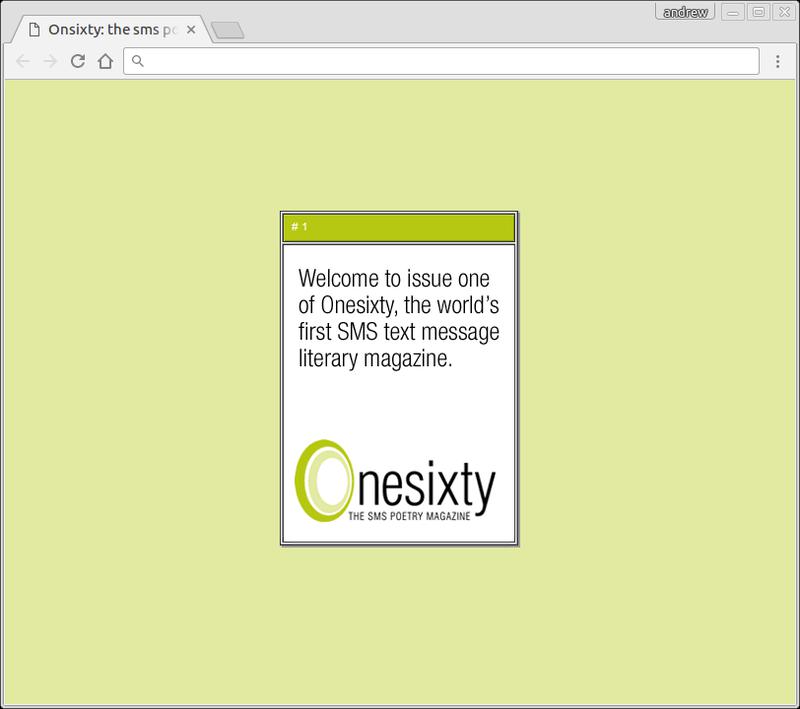This screenshot has height=709, width=800.
Task: Close the browser window
Action: click(784, 12)
